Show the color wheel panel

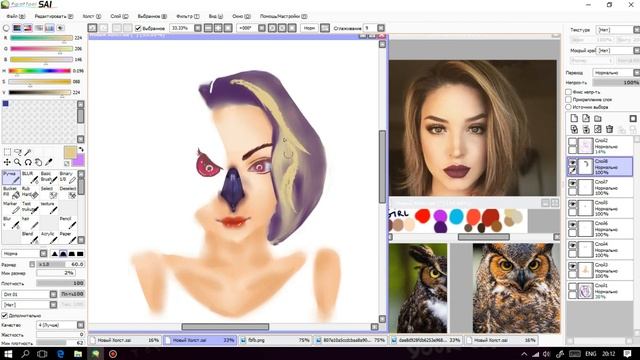pyautogui.click(x=6, y=28)
